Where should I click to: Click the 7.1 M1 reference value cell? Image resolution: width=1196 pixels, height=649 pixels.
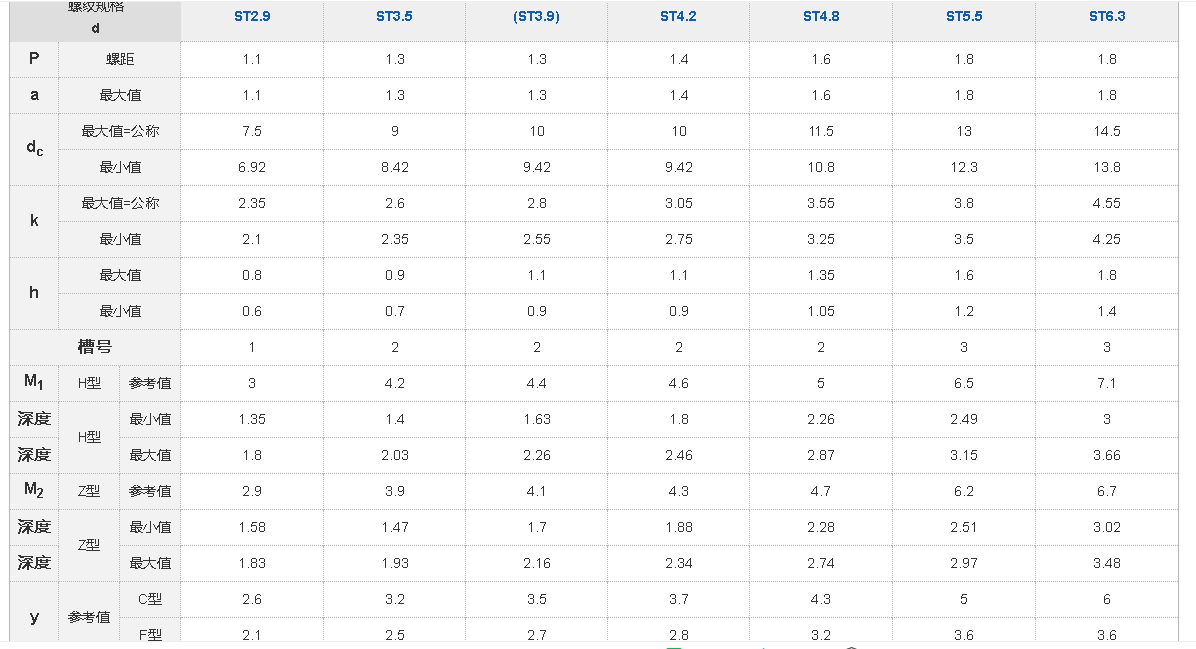(x=1107, y=383)
